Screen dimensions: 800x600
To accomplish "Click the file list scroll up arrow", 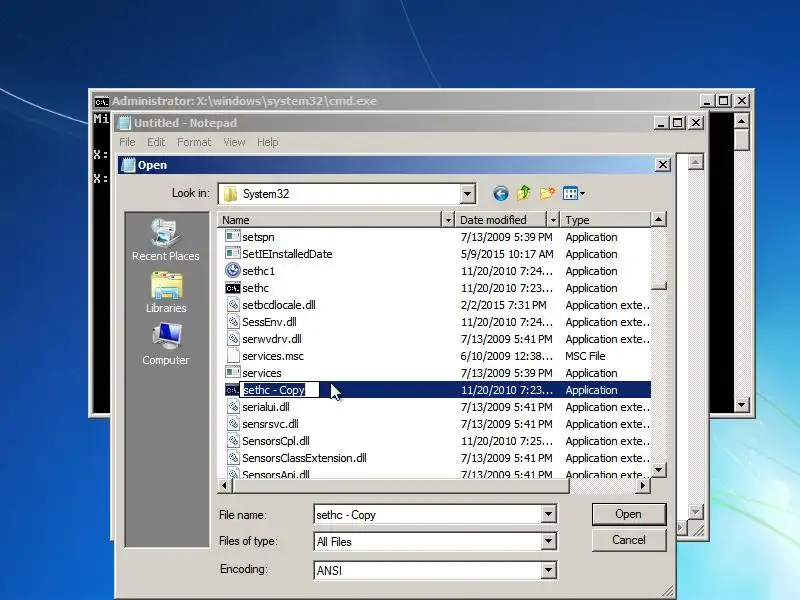I will click(659, 220).
